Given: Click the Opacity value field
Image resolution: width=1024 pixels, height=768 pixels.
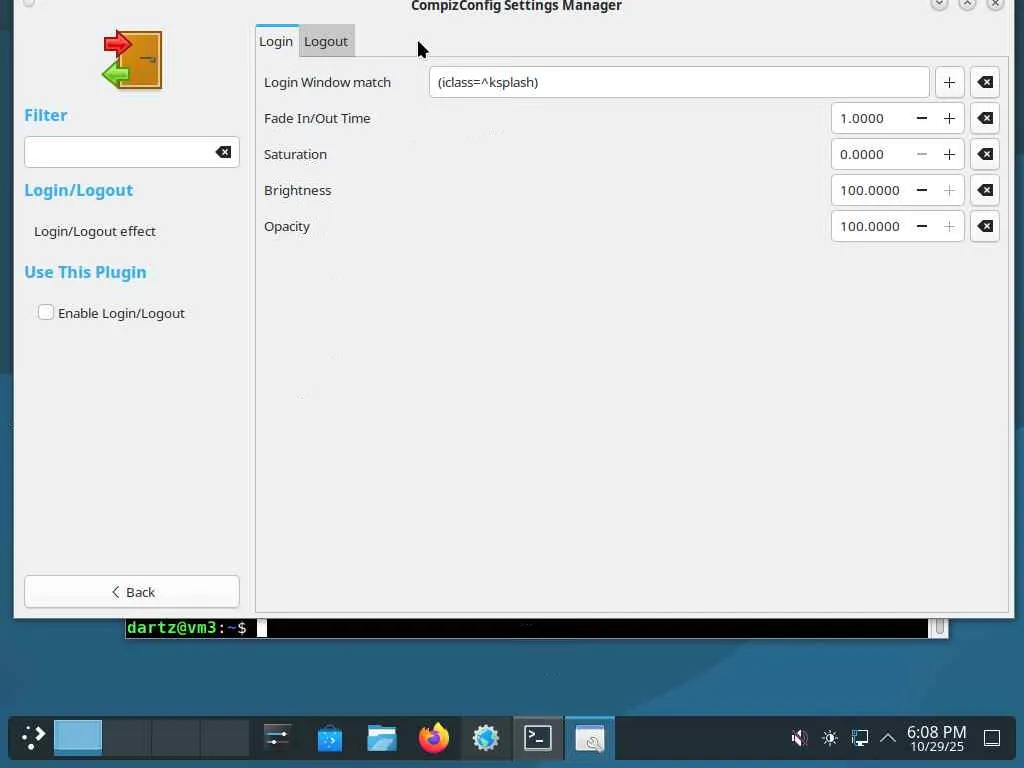Looking at the screenshot, I should [871, 226].
